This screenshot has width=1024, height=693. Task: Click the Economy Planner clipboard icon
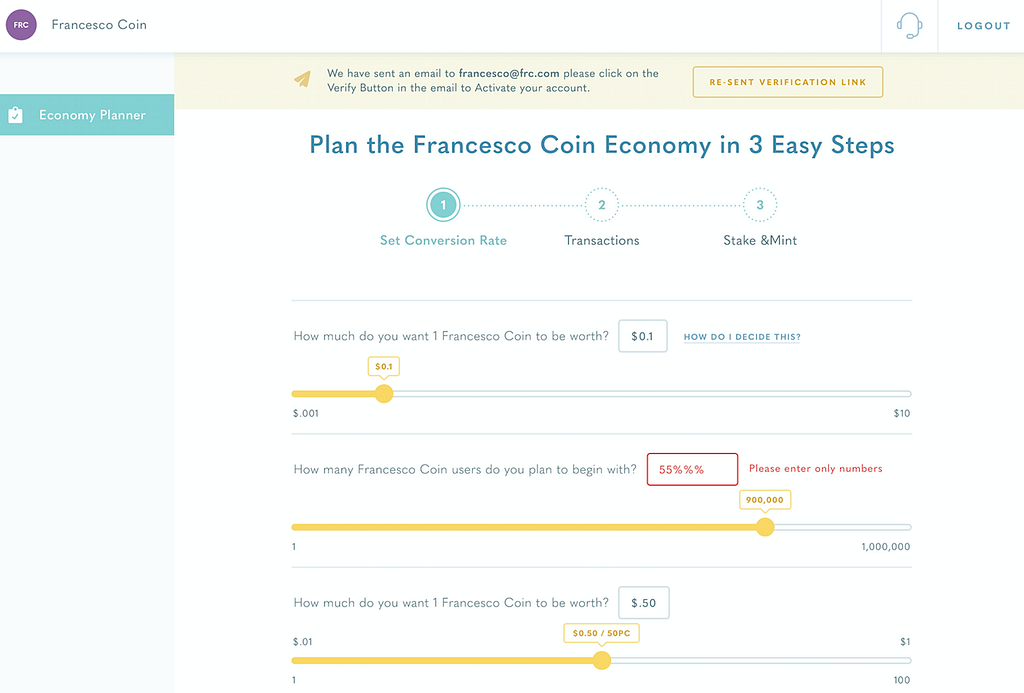click(15, 115)
